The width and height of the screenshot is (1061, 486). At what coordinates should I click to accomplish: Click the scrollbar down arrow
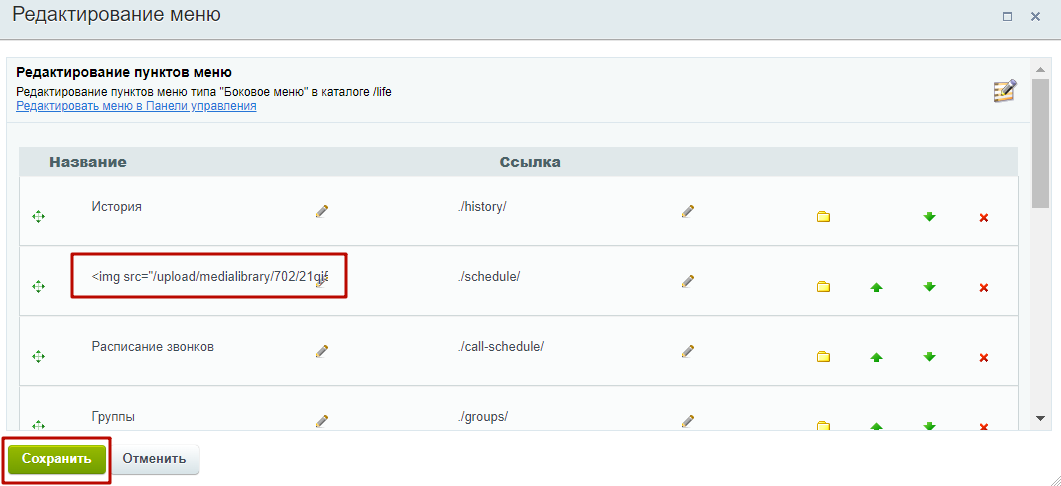pyautogui.click(x=1040, y=418)
